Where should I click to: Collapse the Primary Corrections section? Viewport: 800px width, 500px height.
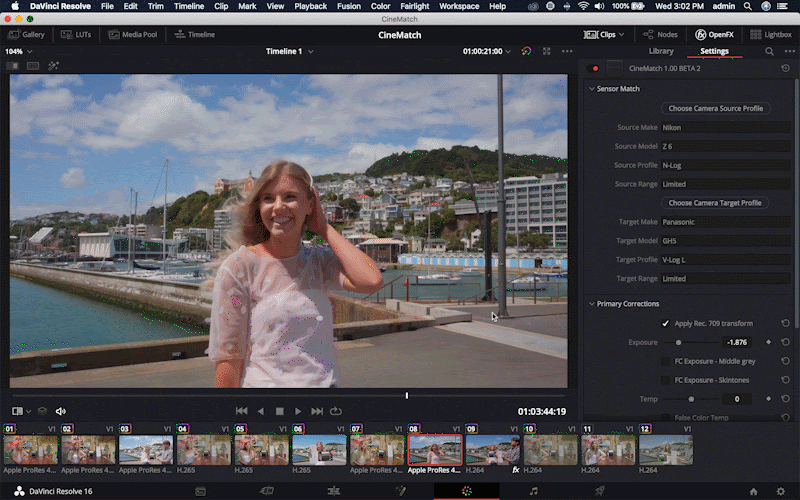coord(591,304)
